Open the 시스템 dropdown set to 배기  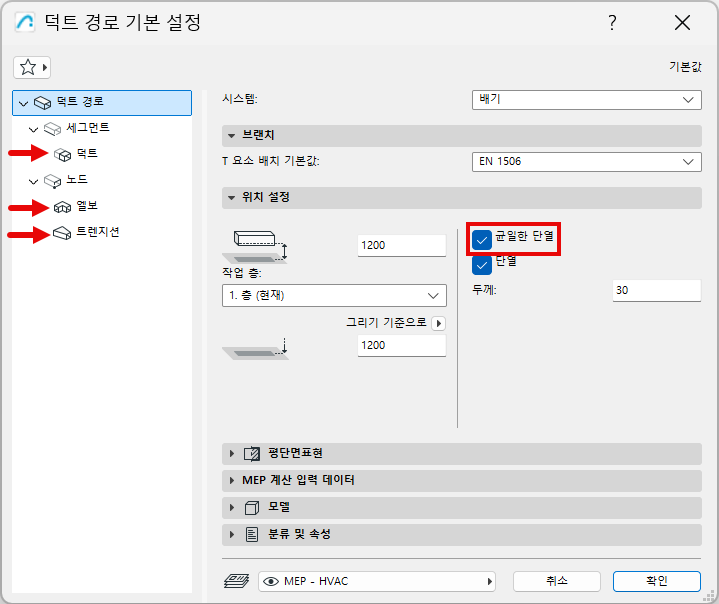click(x=586, y=100)
